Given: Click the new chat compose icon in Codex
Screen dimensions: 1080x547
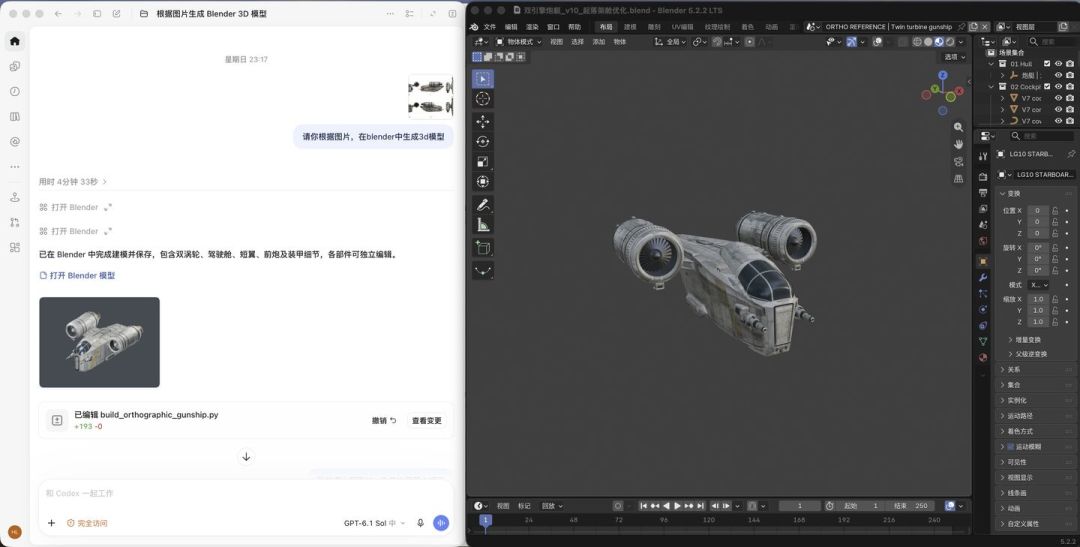Looking at the screenshot, I should tap(116, 14).
